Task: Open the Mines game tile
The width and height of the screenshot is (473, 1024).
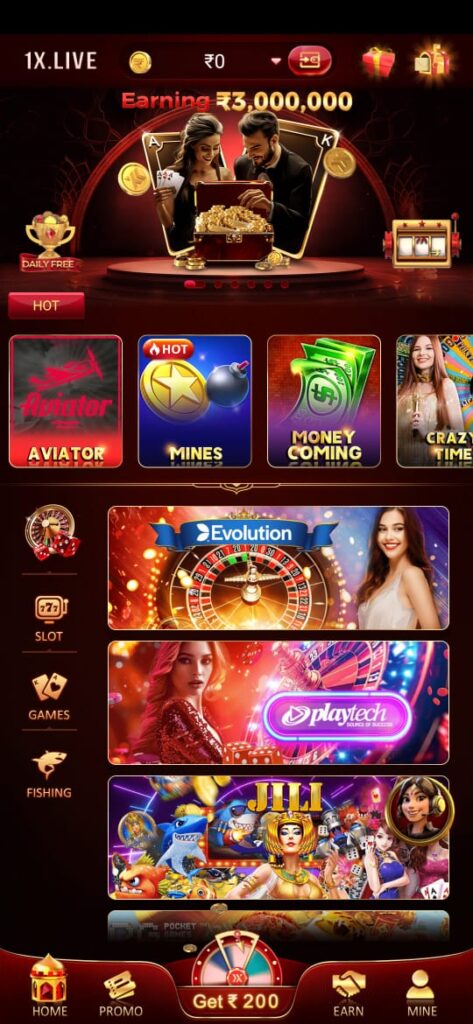Action: [195, 401]
